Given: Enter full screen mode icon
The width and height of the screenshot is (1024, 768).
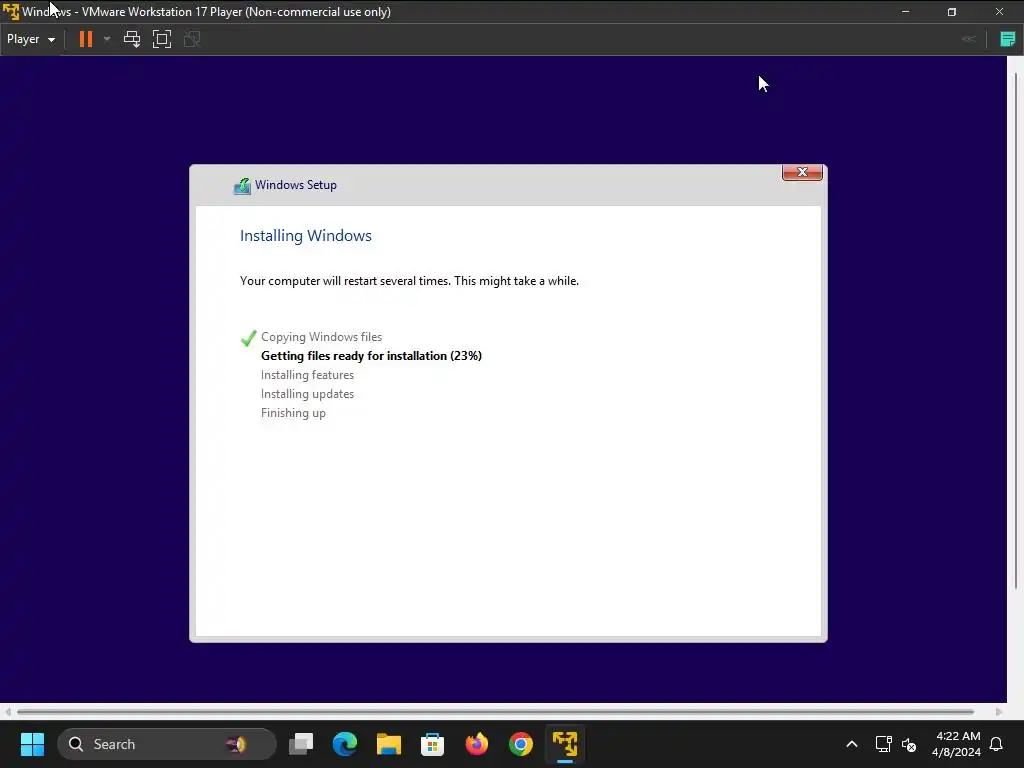Looking at the screenshot, I should pos(162,39).
